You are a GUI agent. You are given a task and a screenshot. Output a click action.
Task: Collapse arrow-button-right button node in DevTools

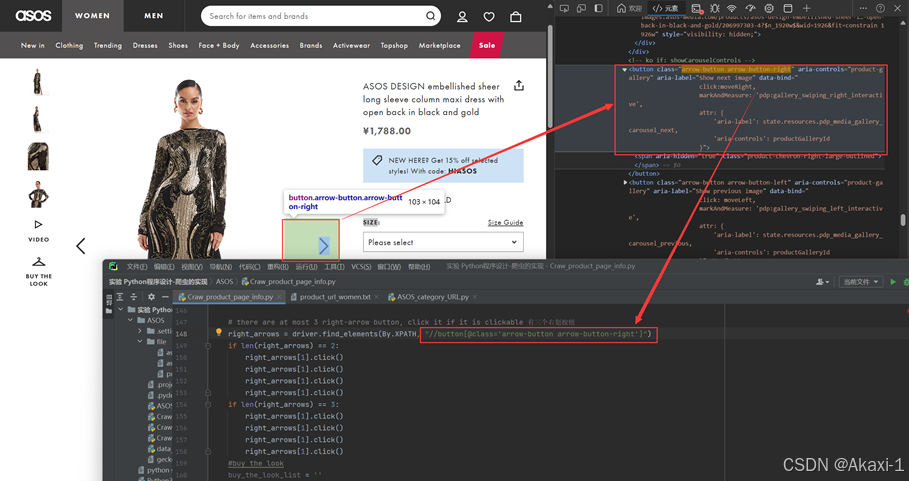[x=624, y=70]
